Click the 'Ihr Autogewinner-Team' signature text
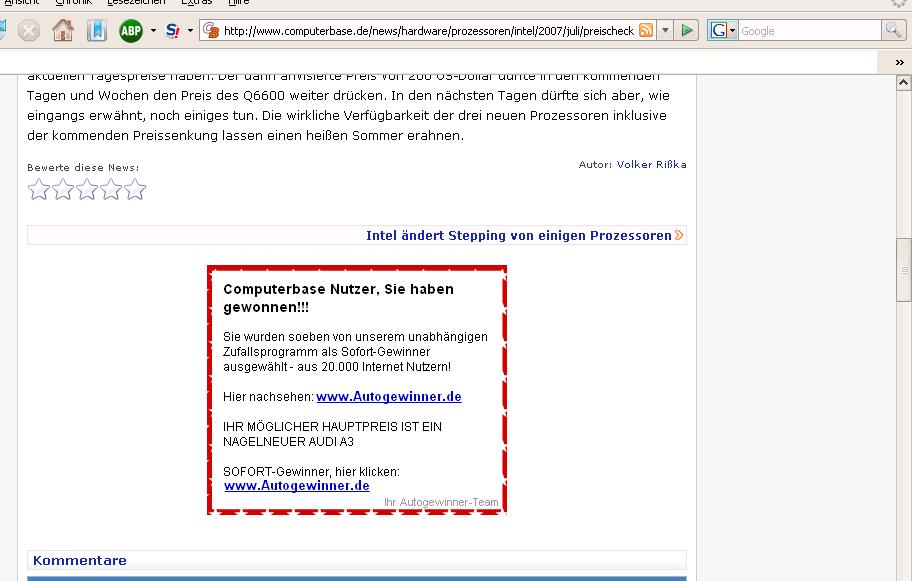The height and width of the screenshot is (581, 917). (441, 502)
